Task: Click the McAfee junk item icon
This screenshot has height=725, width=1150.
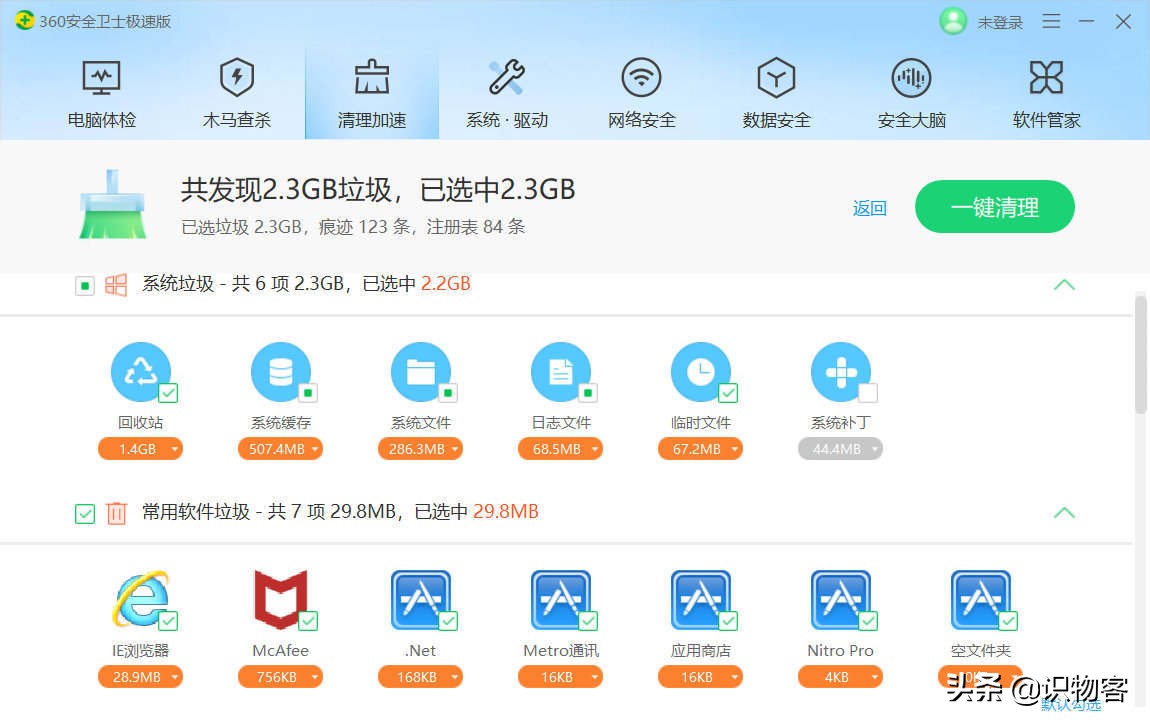Action: 280,600
